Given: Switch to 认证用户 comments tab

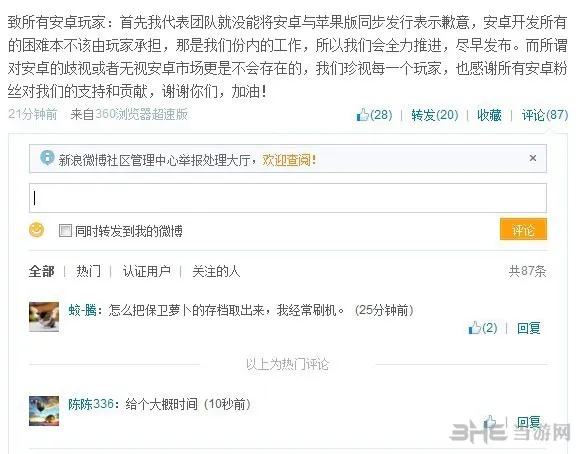Looking at the screenshot, I should [x=147, y=272].
